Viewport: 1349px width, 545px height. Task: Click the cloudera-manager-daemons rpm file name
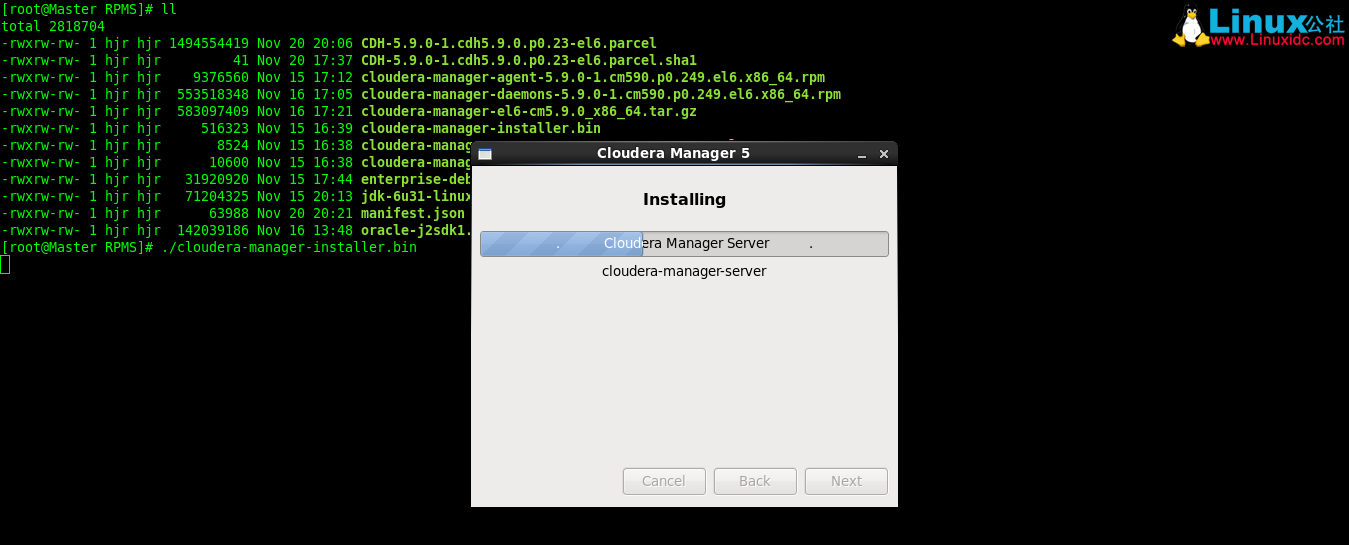(x=600, y=94)
